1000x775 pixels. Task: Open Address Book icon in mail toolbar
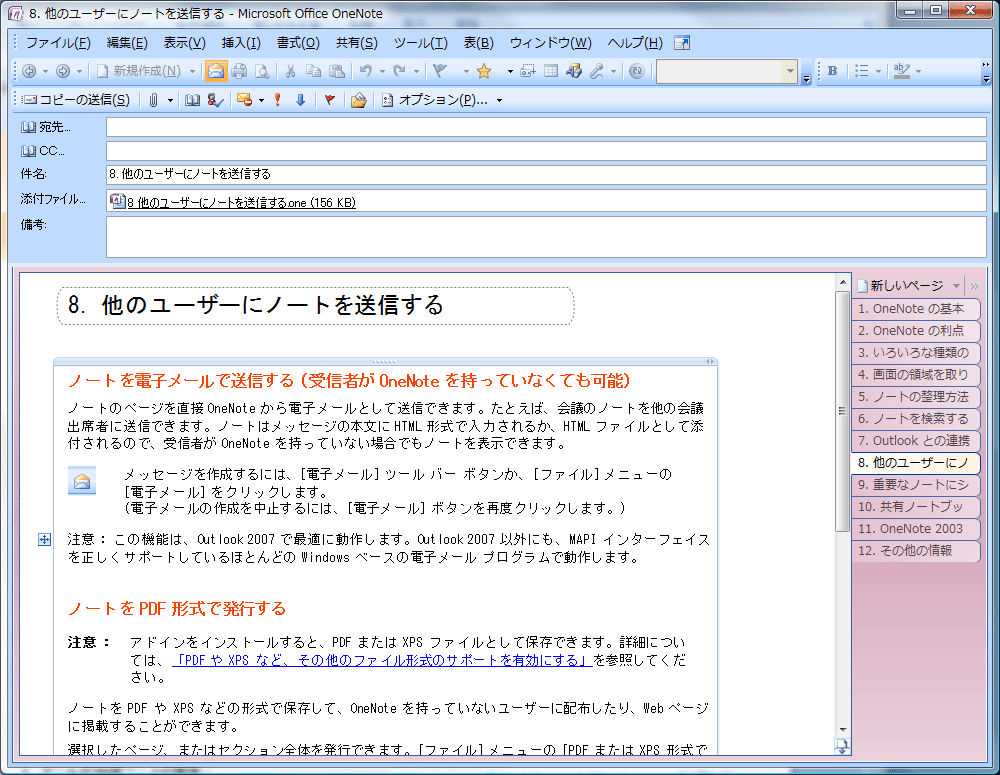click(x=192, y=100)
